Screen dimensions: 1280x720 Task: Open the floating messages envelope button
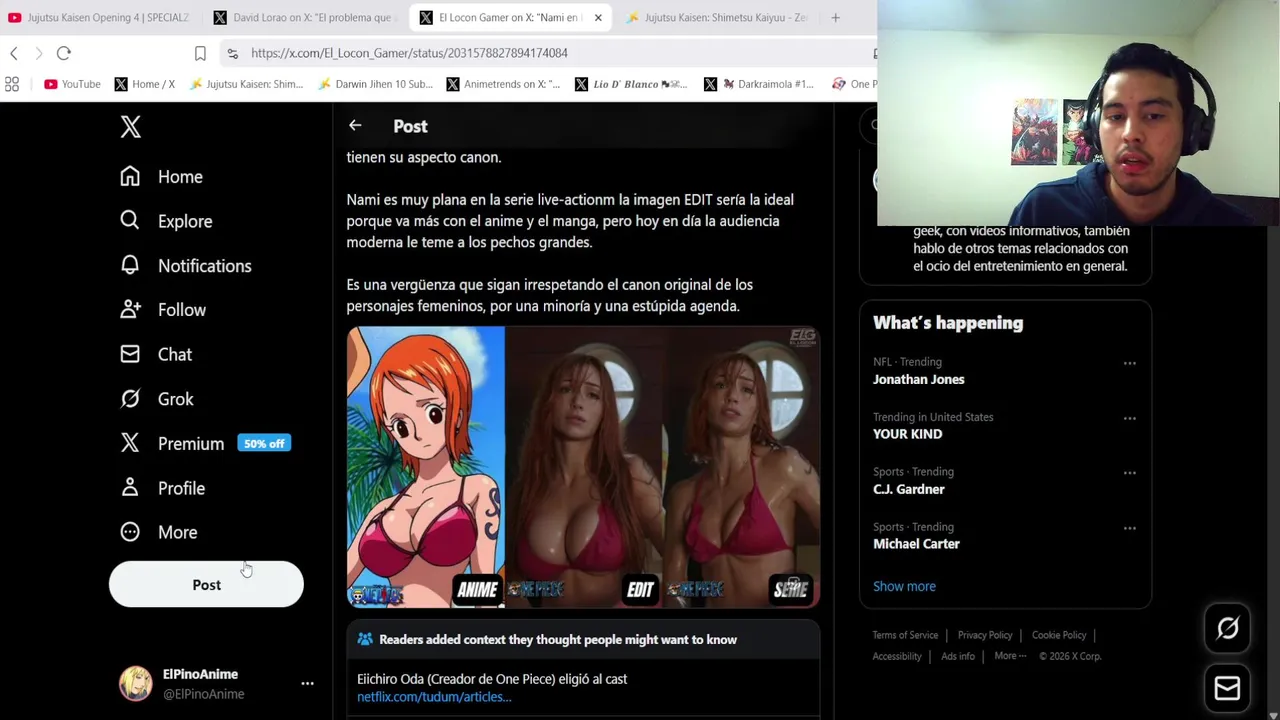pyautogui.click(x=1227, y=688)
